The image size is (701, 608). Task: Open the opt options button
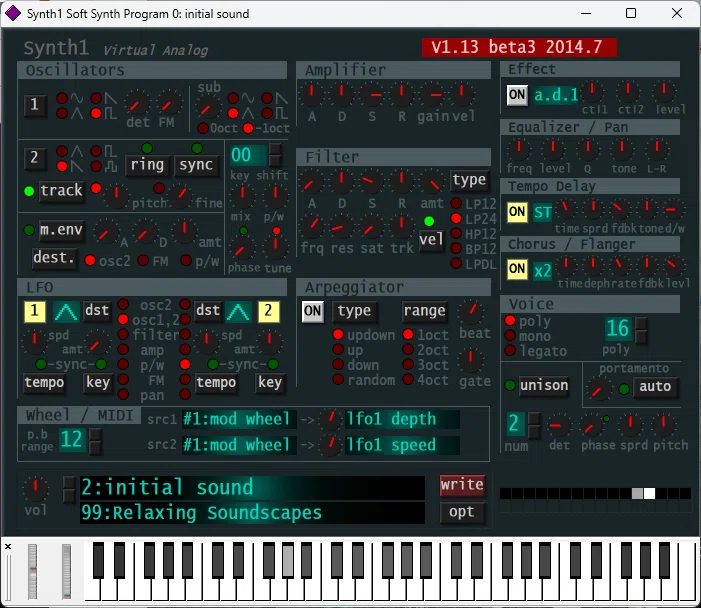pos(462,512)
